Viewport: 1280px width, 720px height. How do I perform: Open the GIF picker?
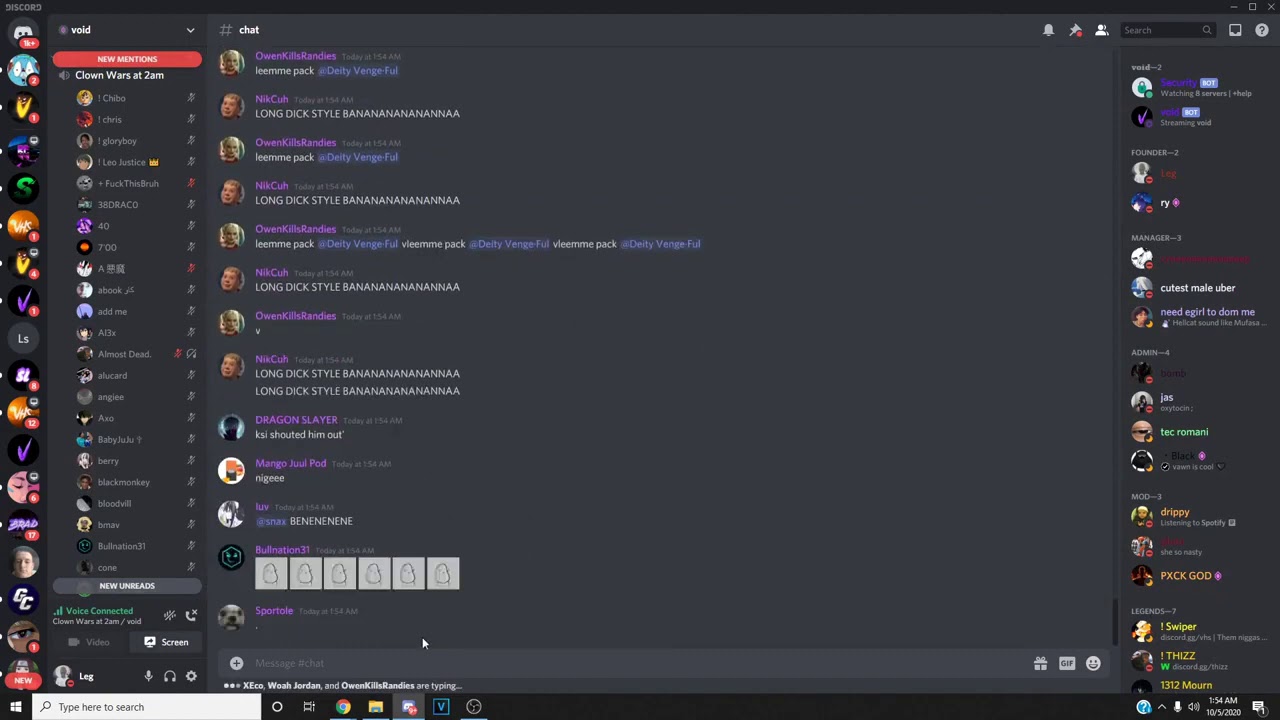(1067, 663)
